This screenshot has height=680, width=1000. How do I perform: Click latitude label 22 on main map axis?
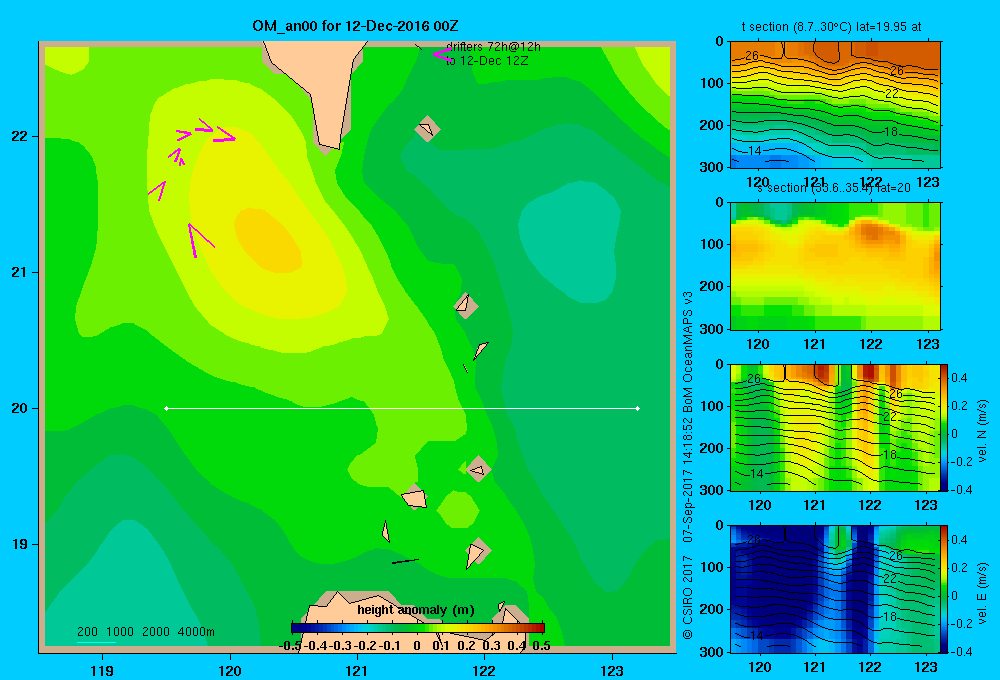pyautogui.click(x=20, y=136)
